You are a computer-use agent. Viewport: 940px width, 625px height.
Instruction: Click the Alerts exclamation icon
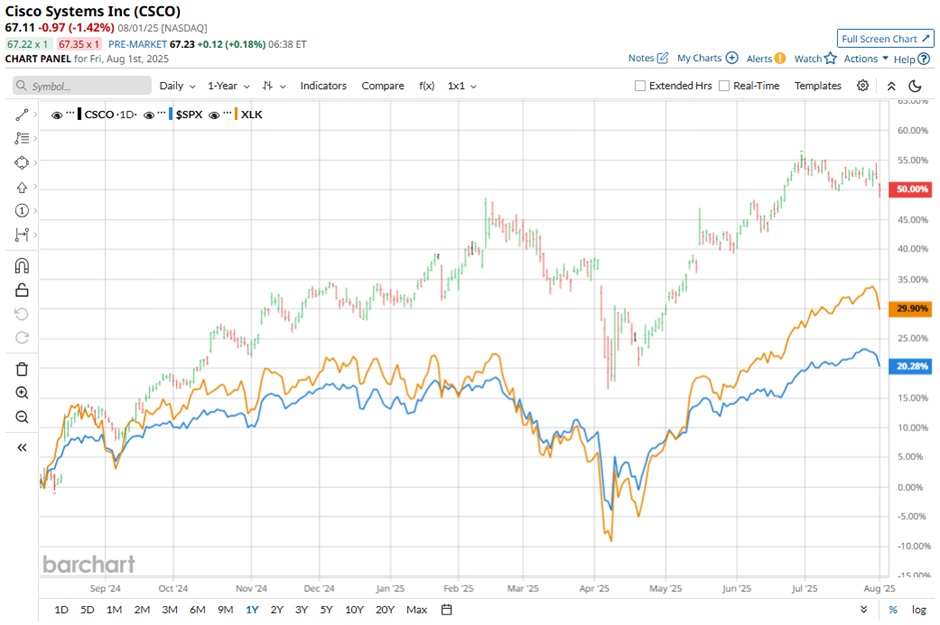(779, 58)
